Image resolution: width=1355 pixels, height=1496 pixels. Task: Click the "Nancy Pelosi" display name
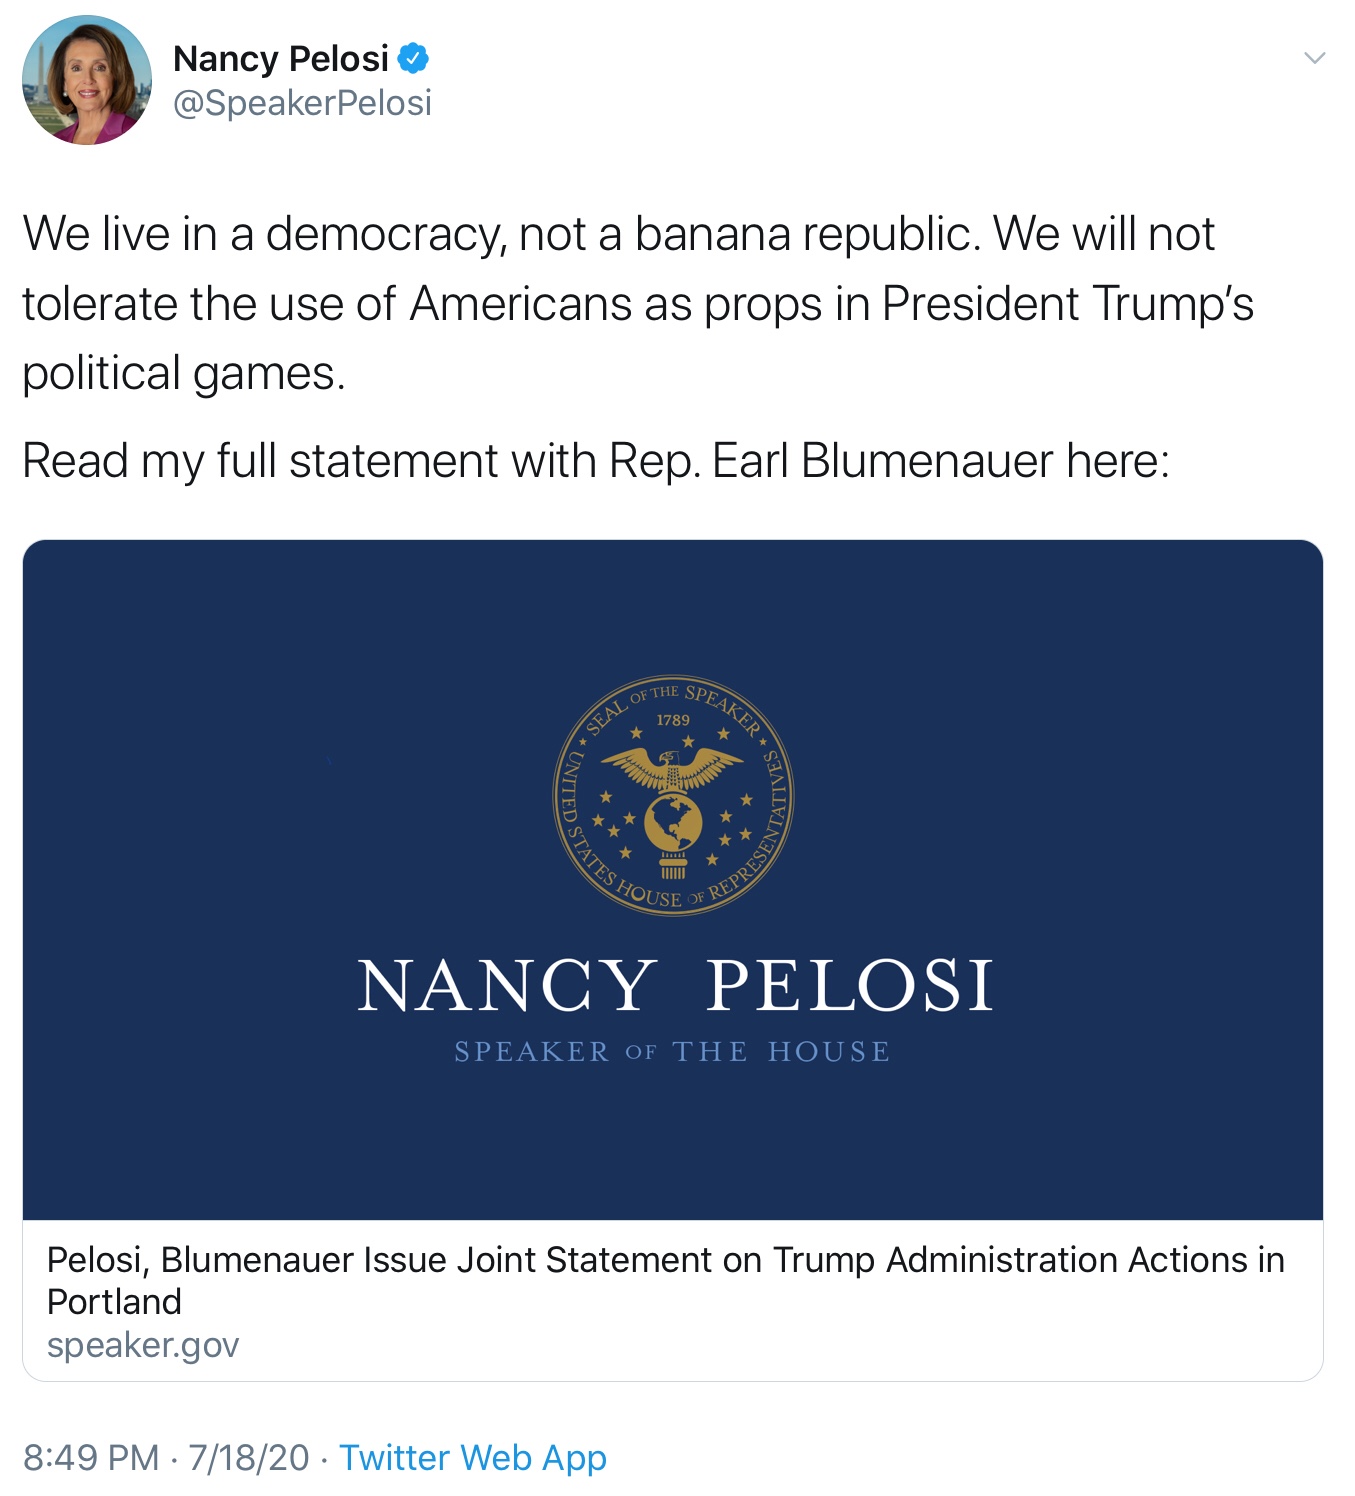280,59
